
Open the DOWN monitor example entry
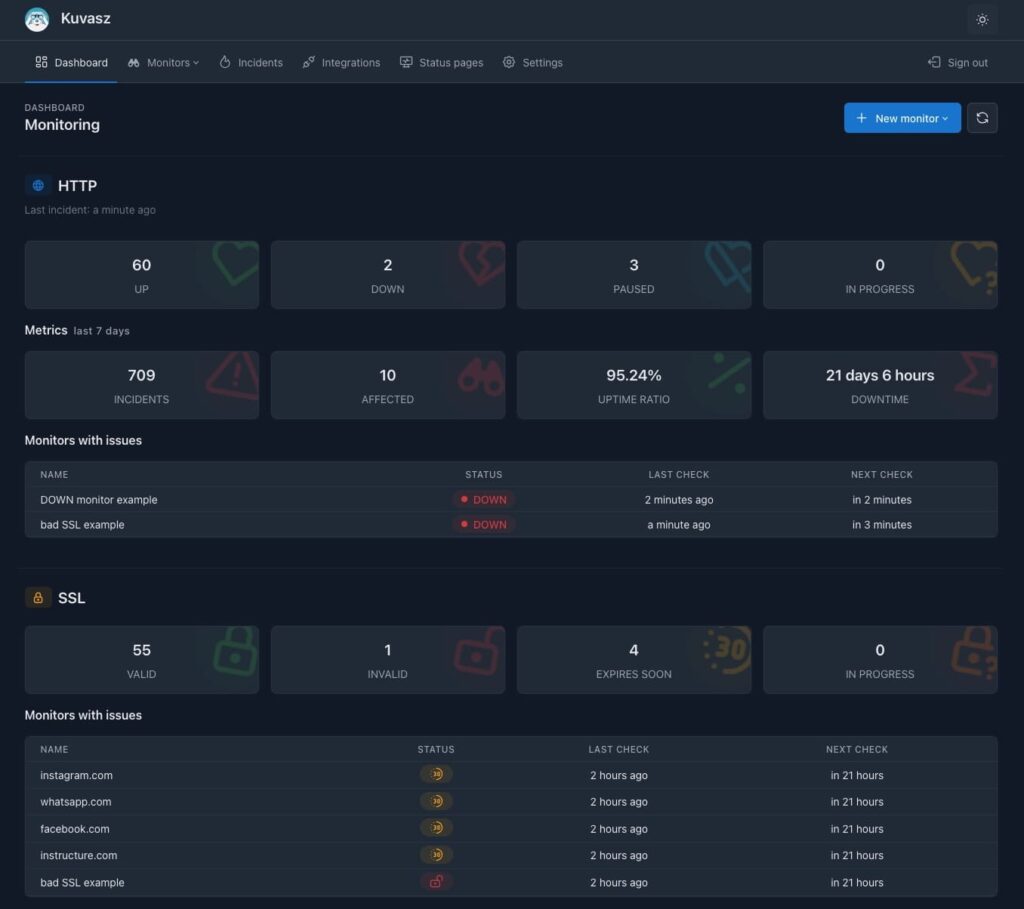[x=97, y=499]
